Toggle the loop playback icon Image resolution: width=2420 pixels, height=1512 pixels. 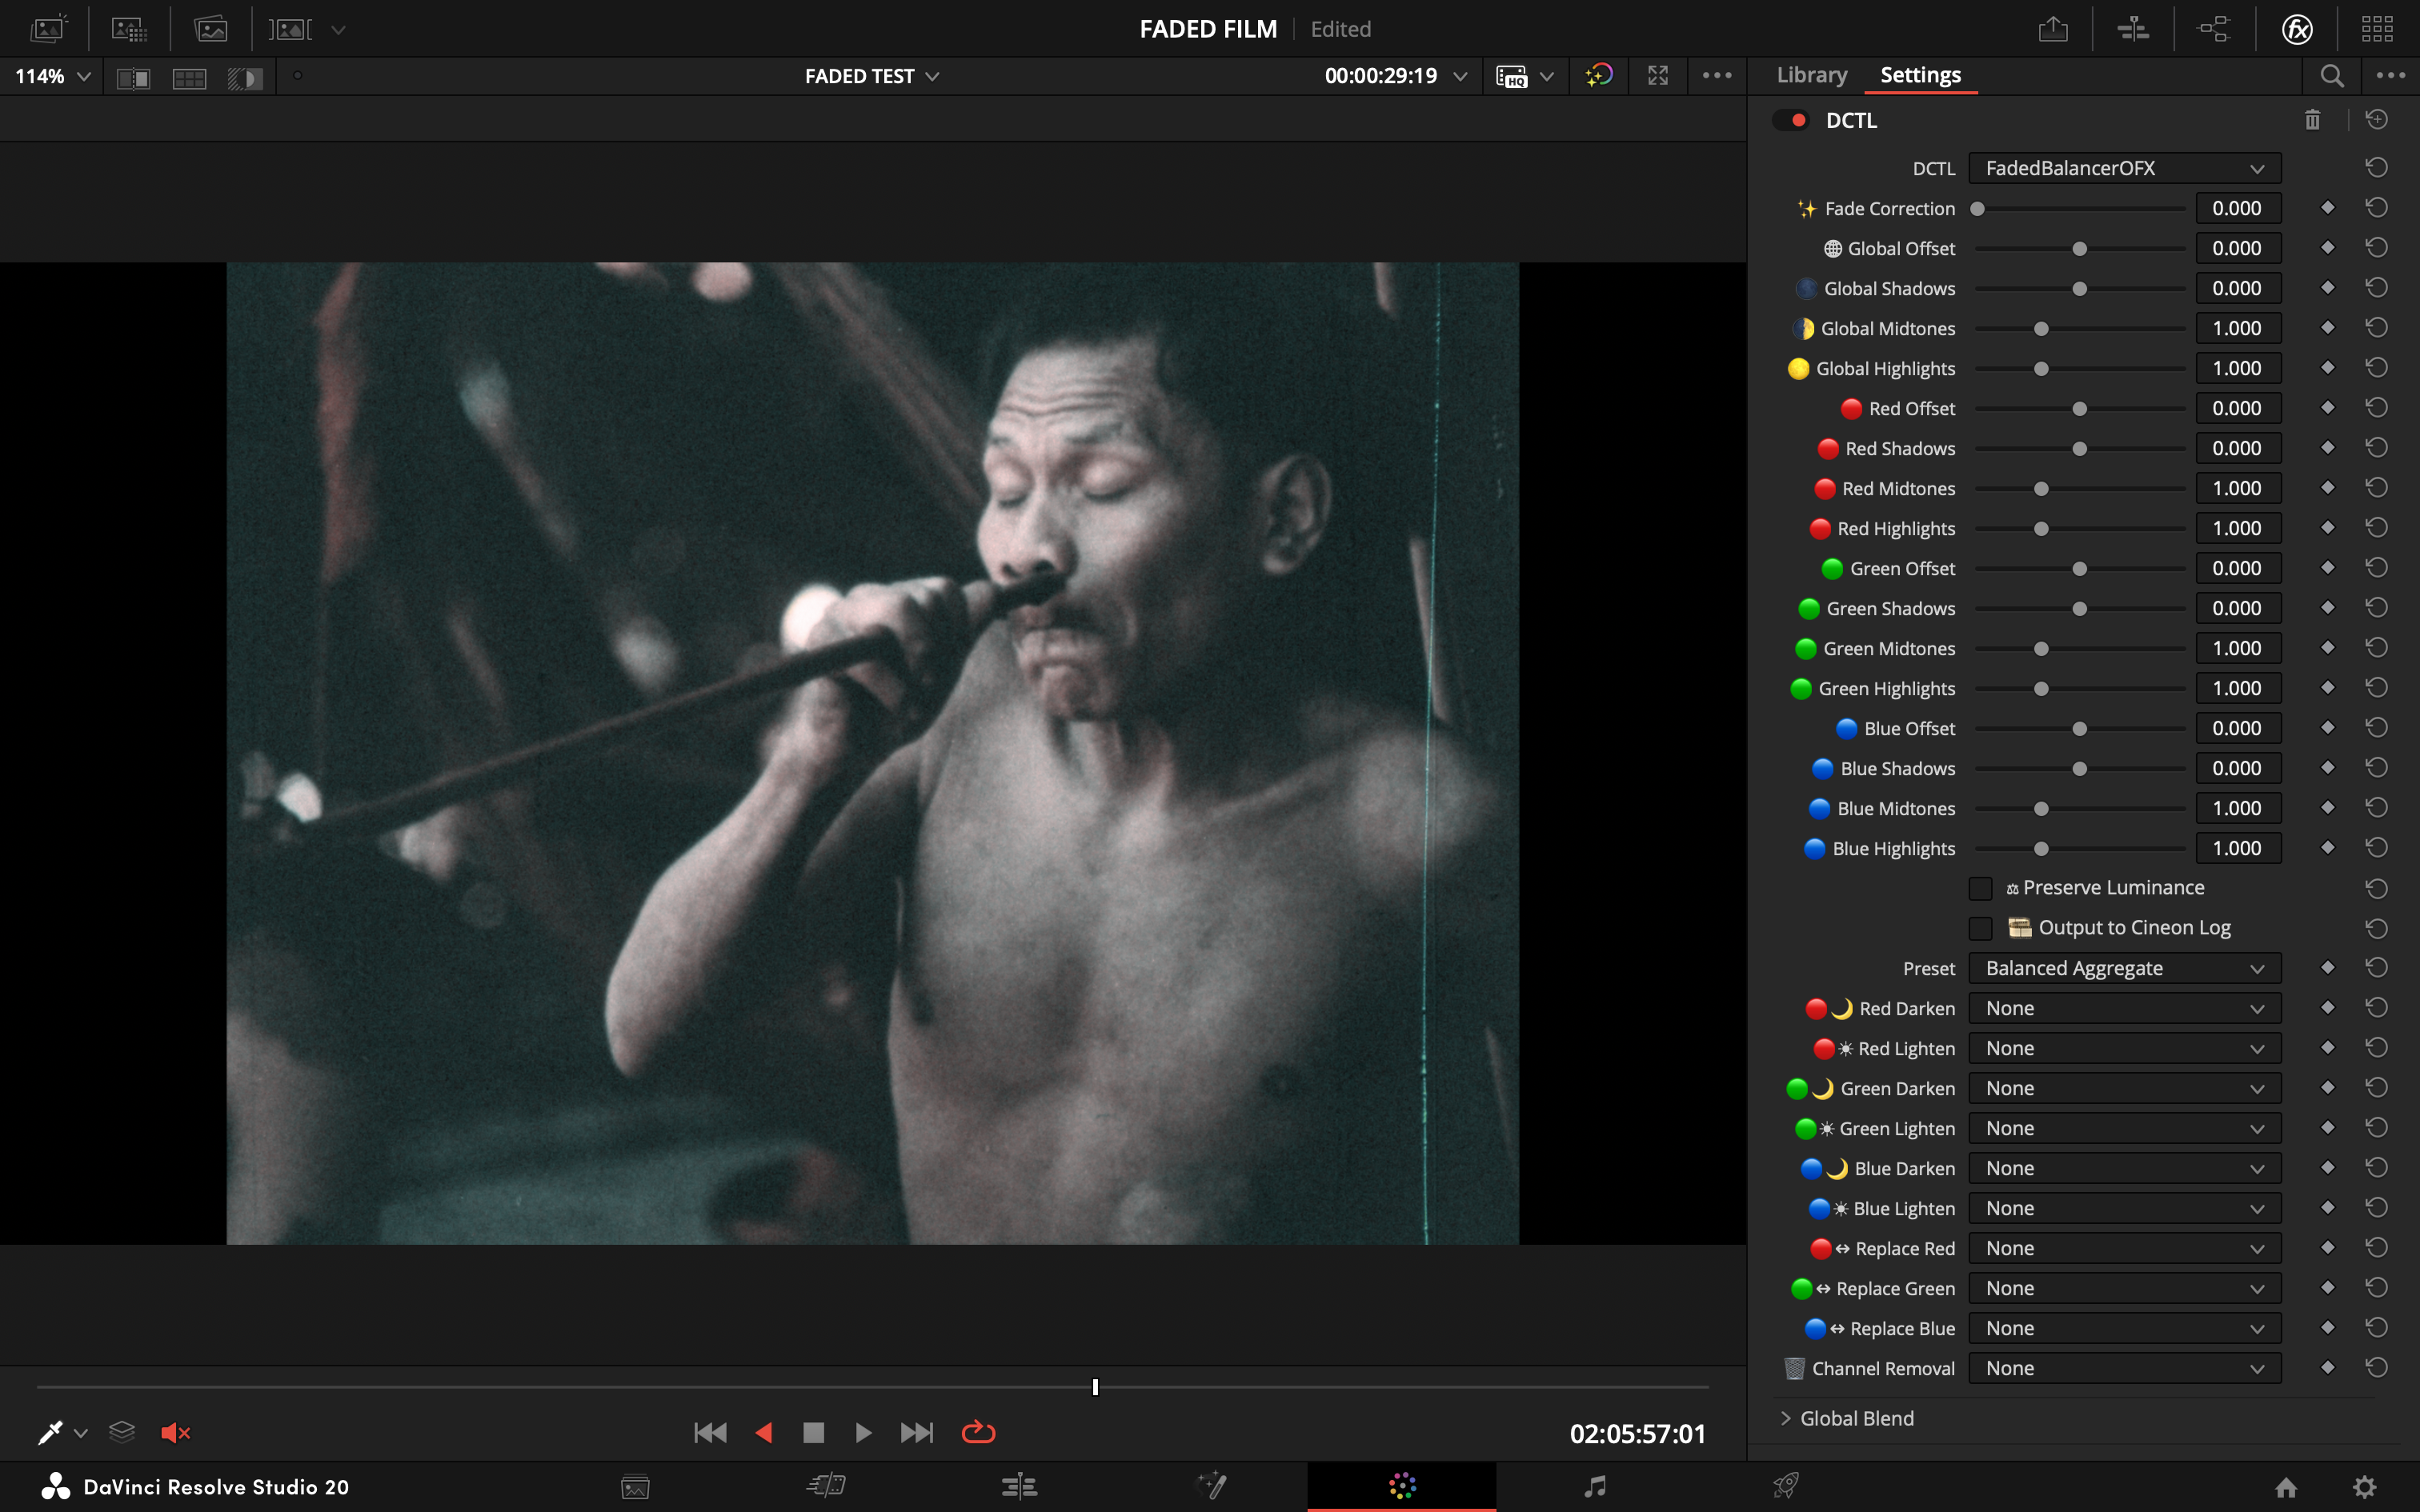pyautogui.click(x=978, y=1433)
